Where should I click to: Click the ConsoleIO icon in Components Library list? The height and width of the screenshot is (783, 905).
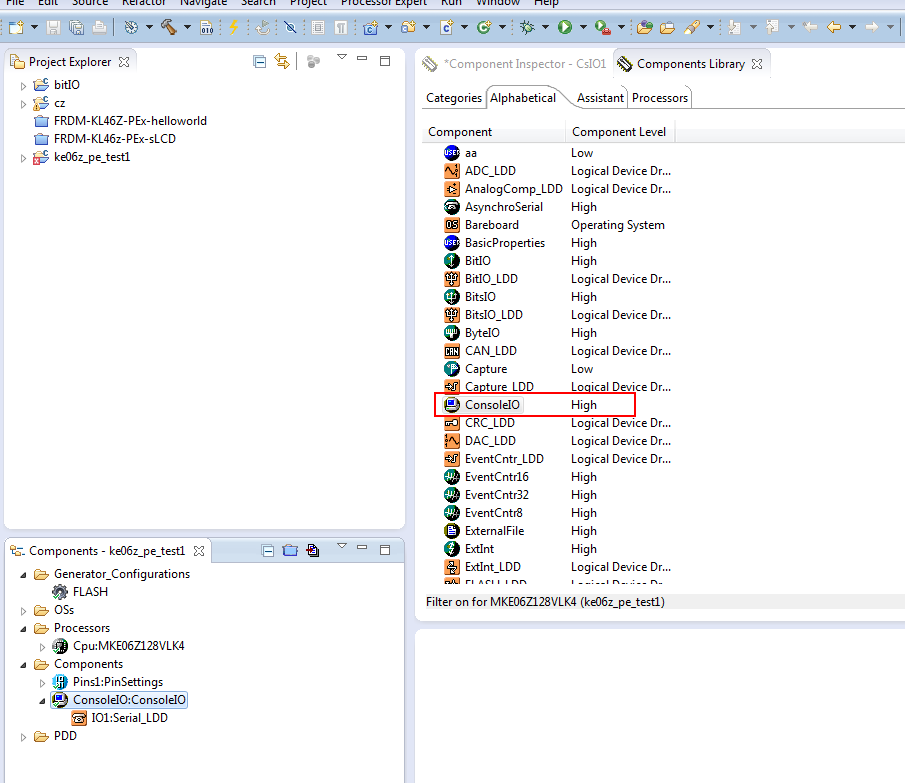[452, 405]
